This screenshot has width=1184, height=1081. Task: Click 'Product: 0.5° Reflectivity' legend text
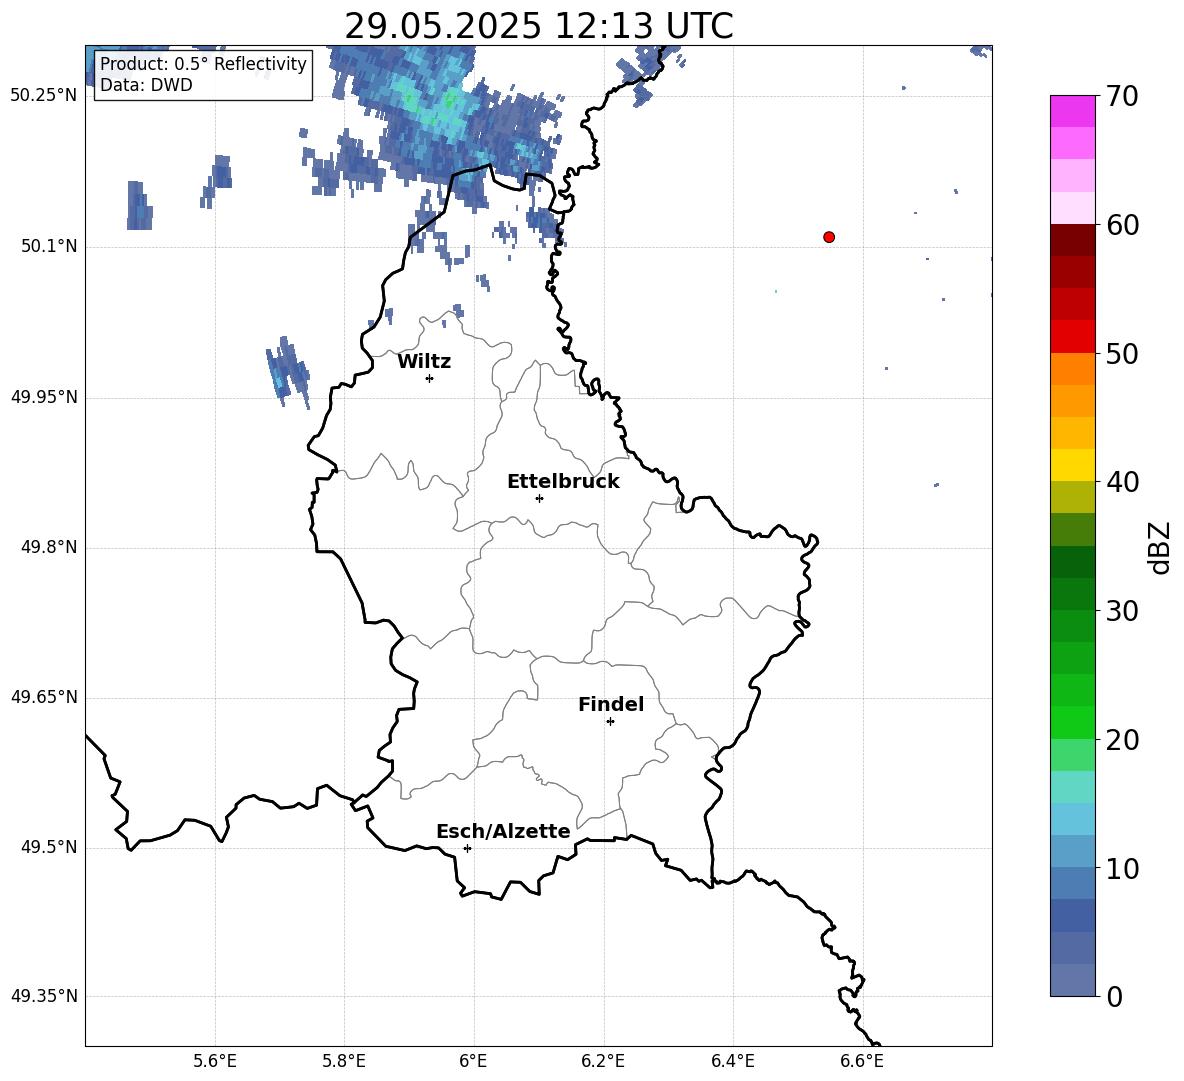pos(203,64)
